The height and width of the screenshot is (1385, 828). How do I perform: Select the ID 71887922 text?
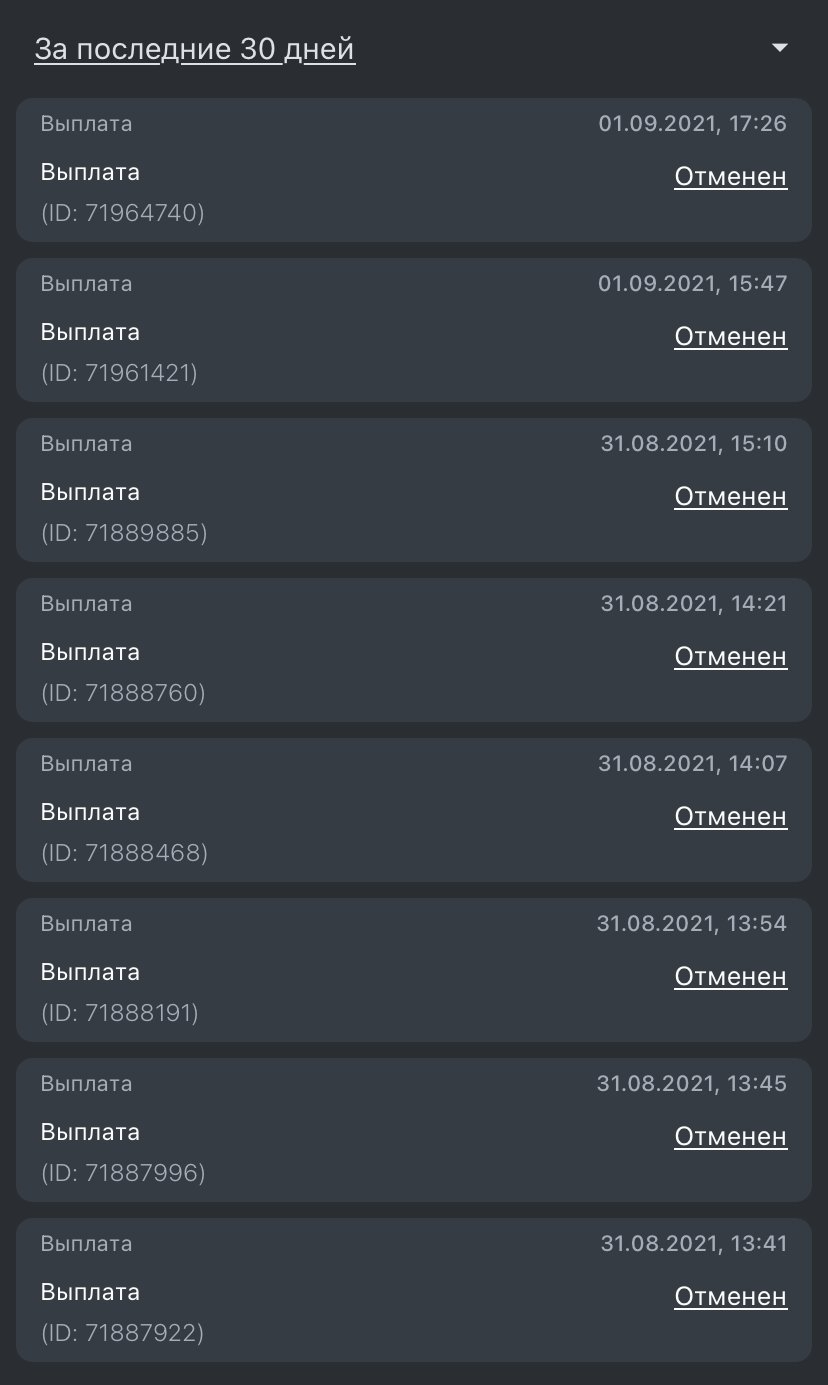point(122,1333)
